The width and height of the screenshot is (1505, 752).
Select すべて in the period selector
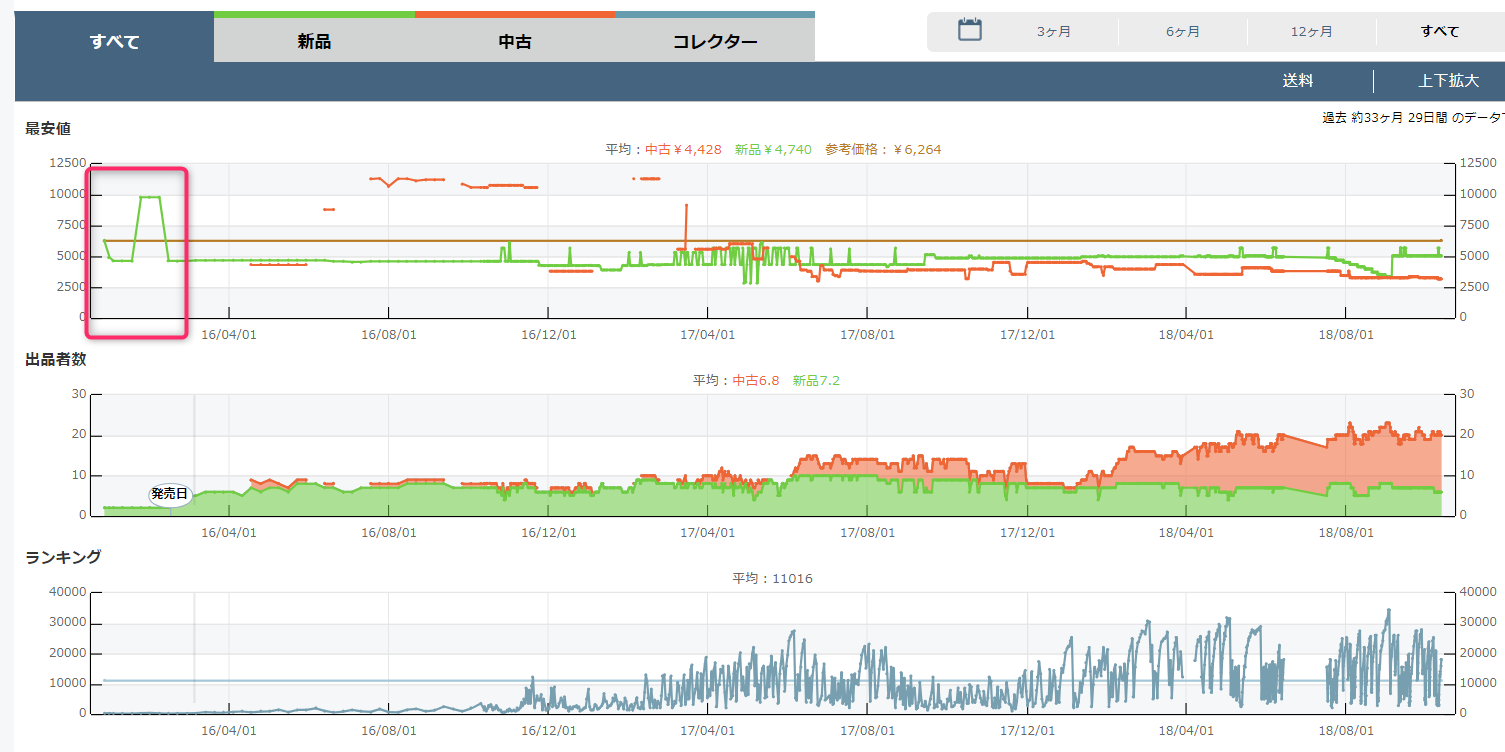click(x=1439, y=32)
